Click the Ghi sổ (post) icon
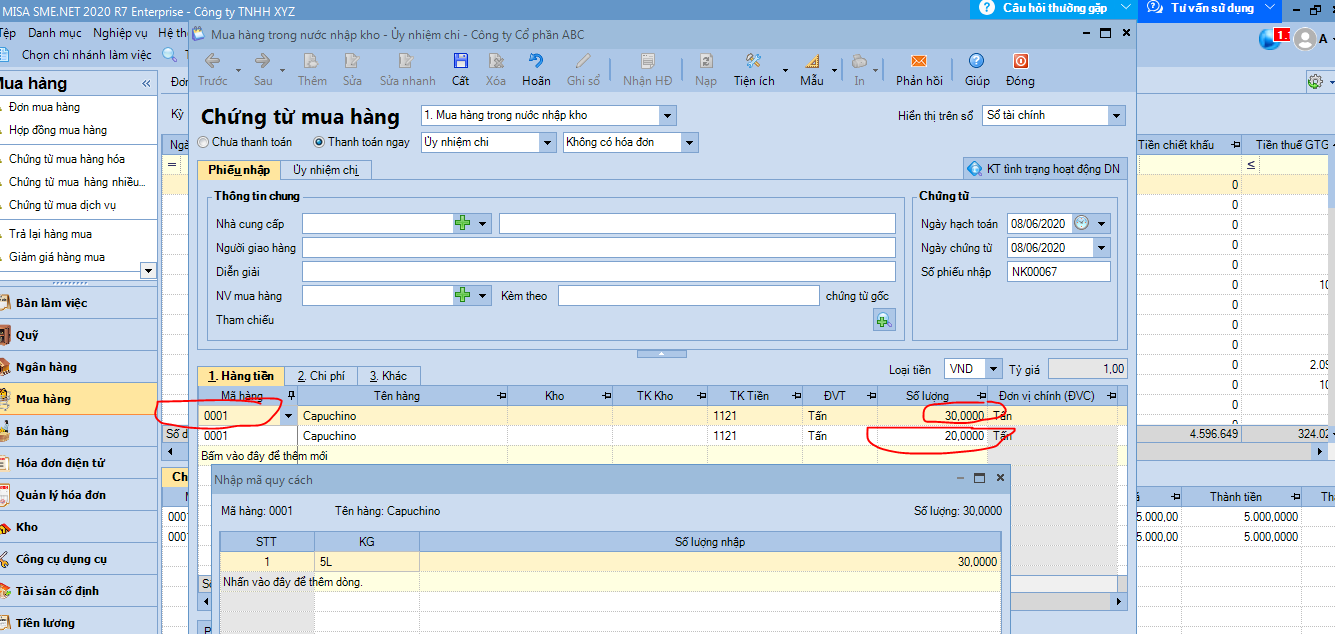The width and height of the screenshot is (1335, 634). point(583,61)
